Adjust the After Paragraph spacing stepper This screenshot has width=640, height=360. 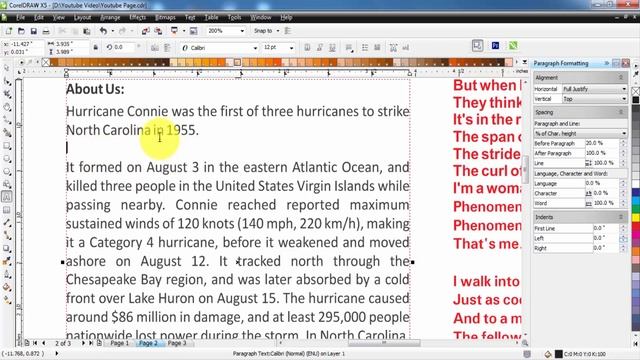click(623, 153)
